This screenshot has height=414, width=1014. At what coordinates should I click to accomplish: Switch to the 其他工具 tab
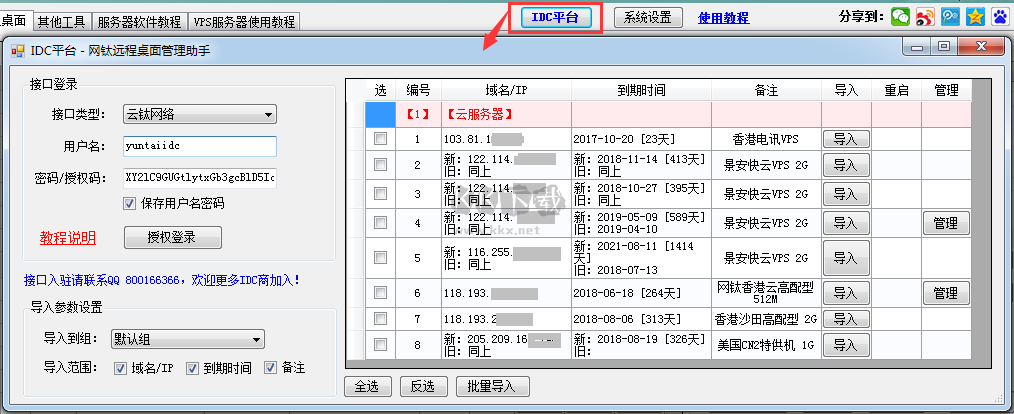(x=61, y=22)
